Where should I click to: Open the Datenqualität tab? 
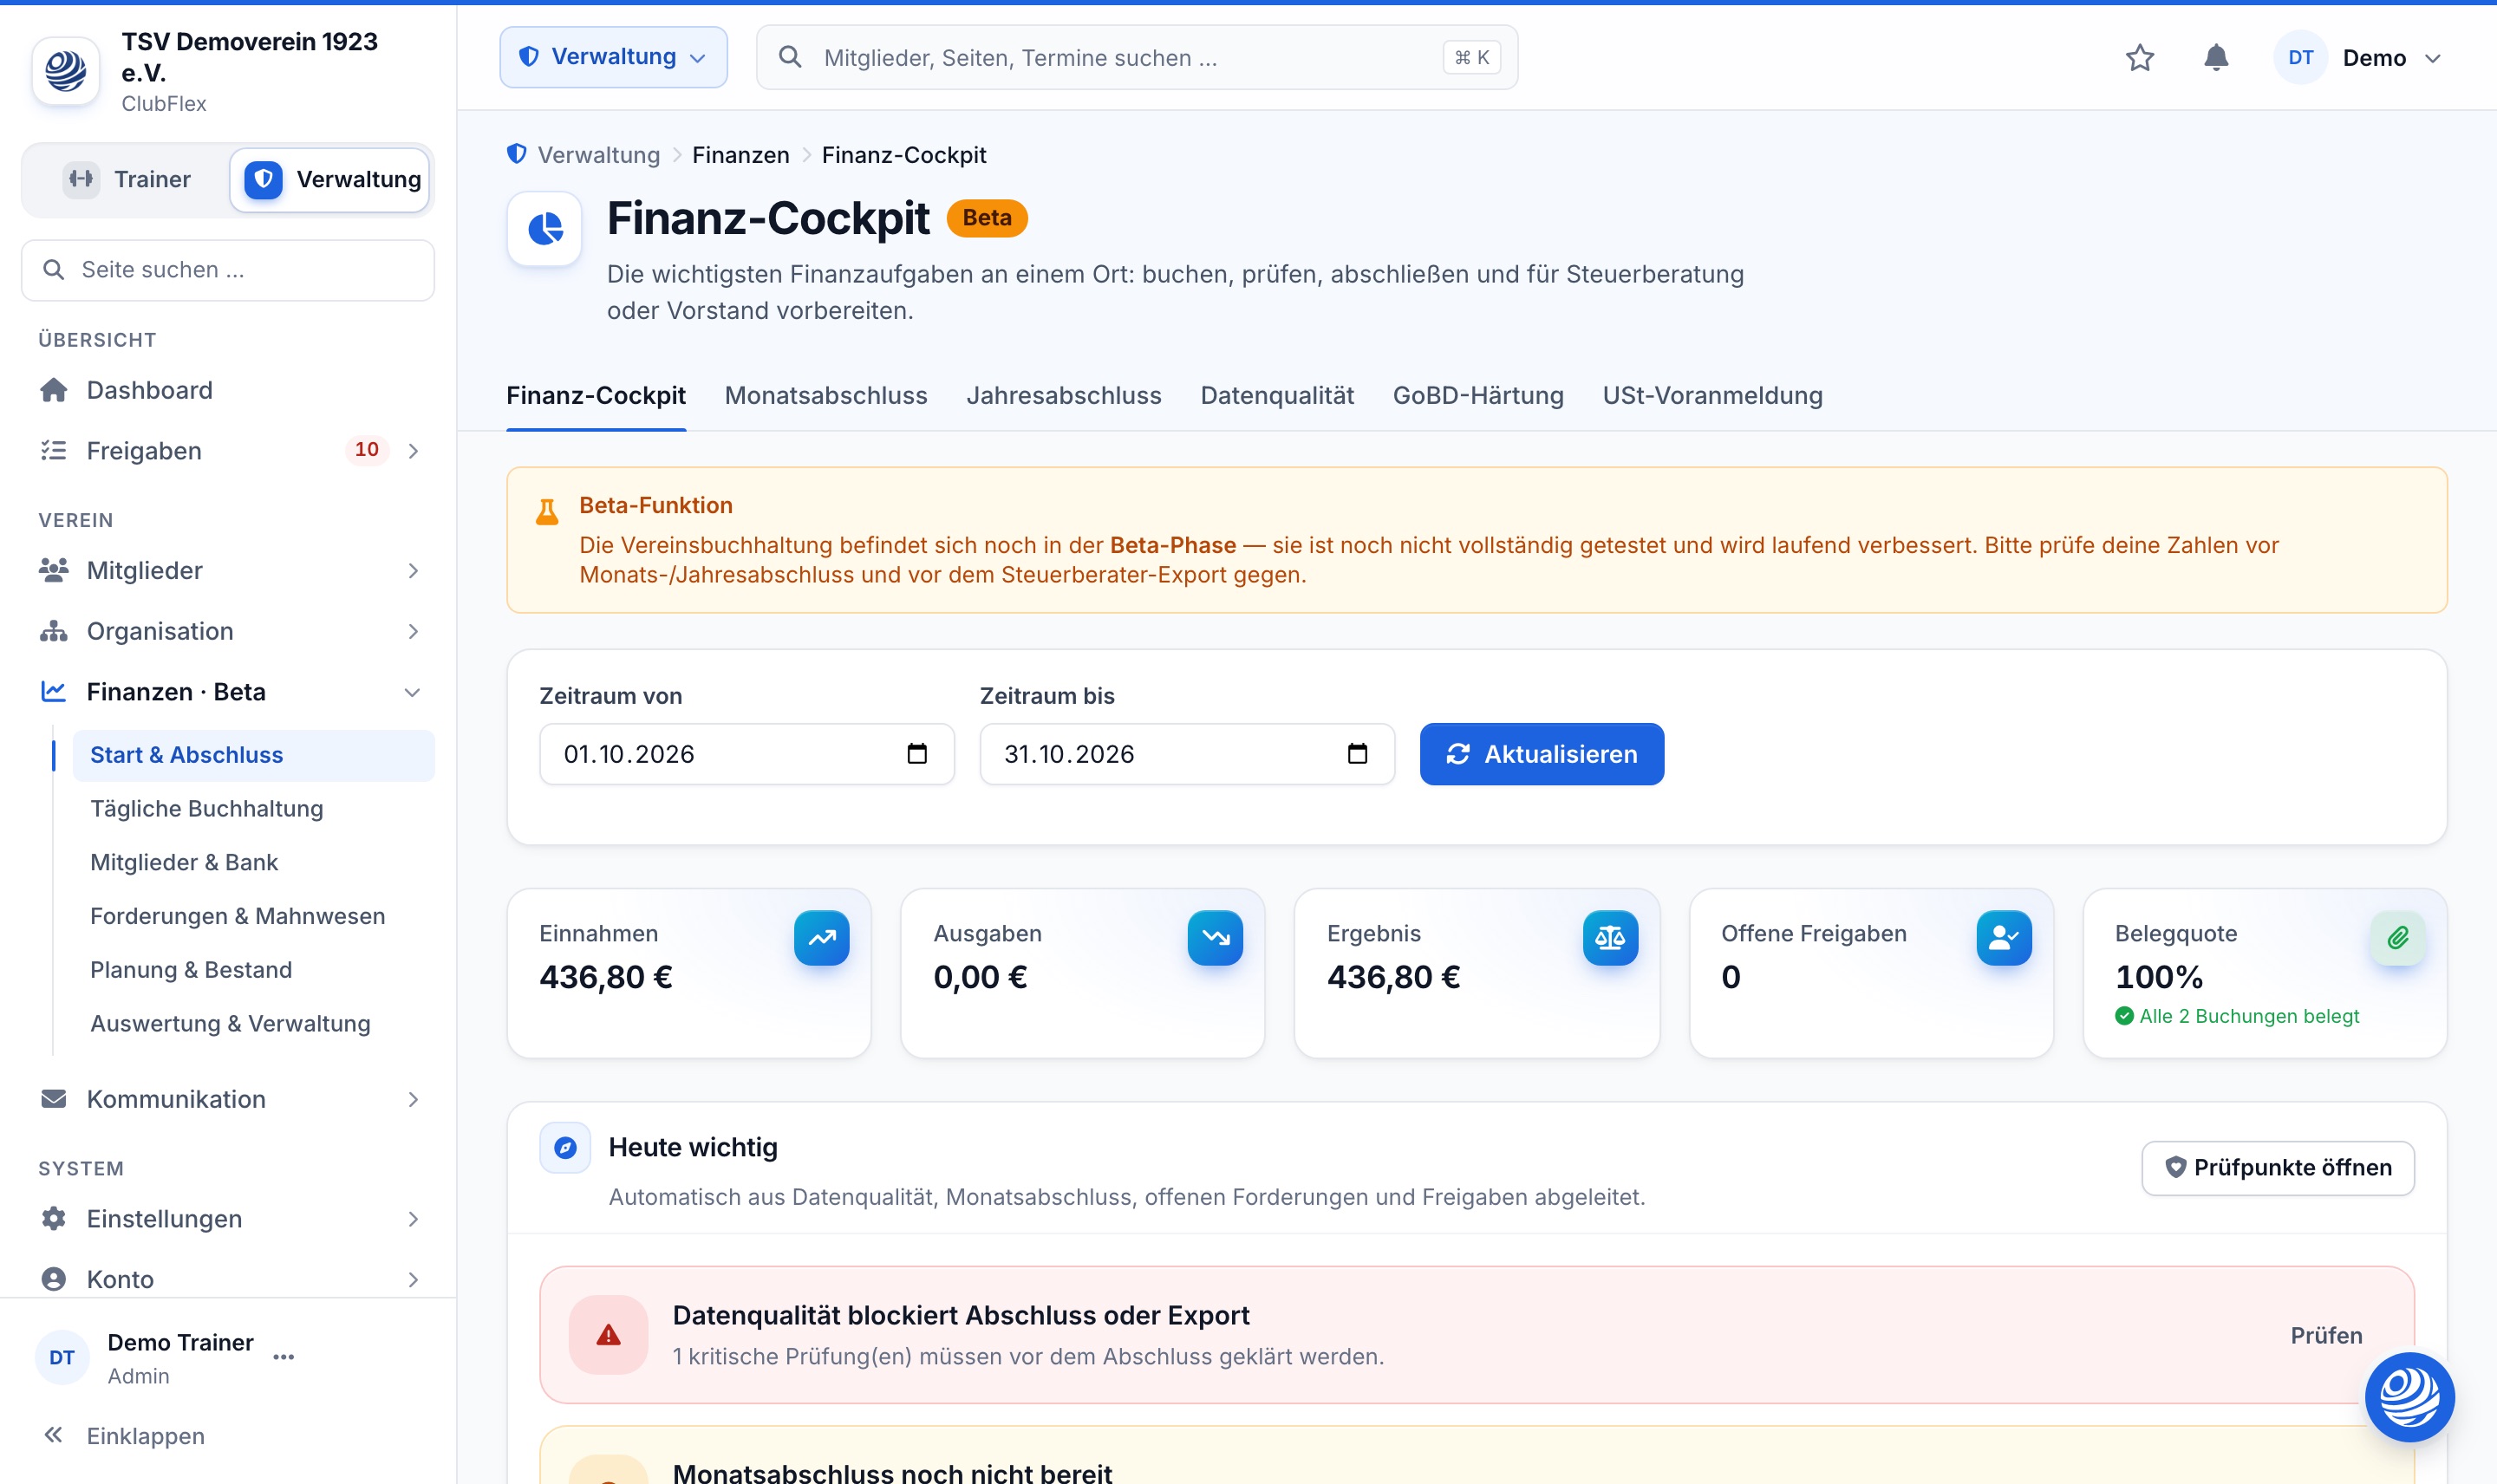(x=1277, y=395)
